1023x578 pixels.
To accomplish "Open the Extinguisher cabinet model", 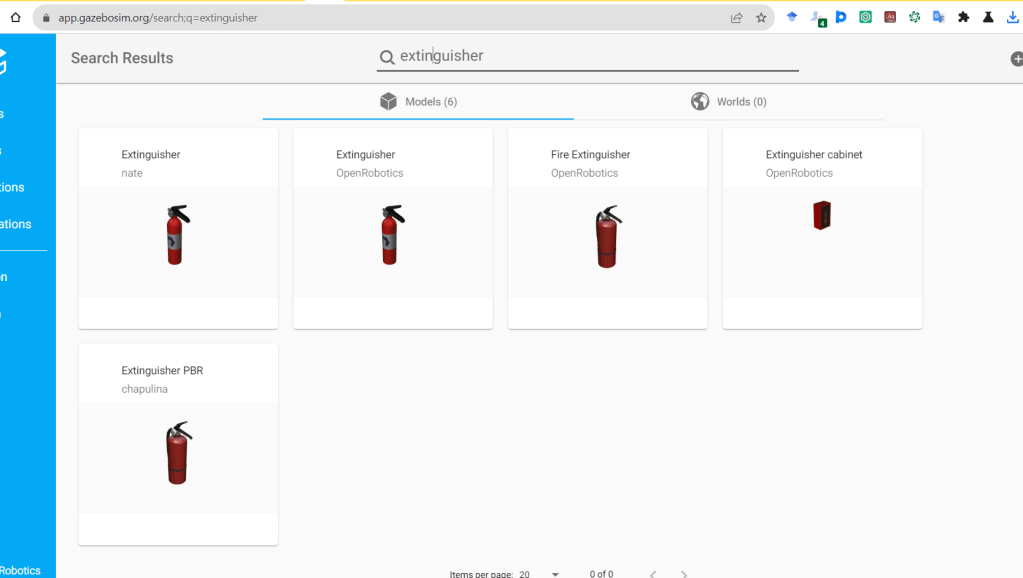I will click(822, 228).
